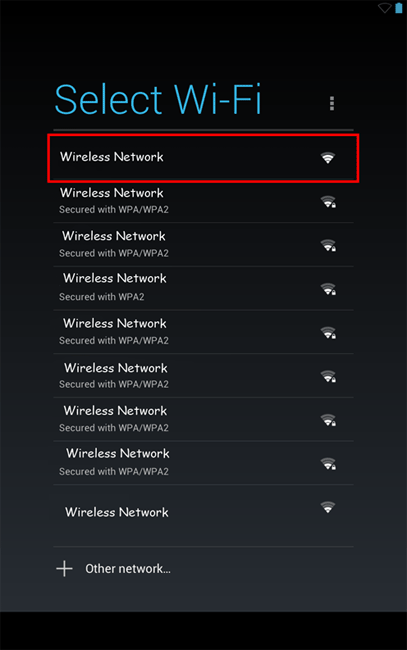Open the three-dot overflow menu

[x=332, y=103]
